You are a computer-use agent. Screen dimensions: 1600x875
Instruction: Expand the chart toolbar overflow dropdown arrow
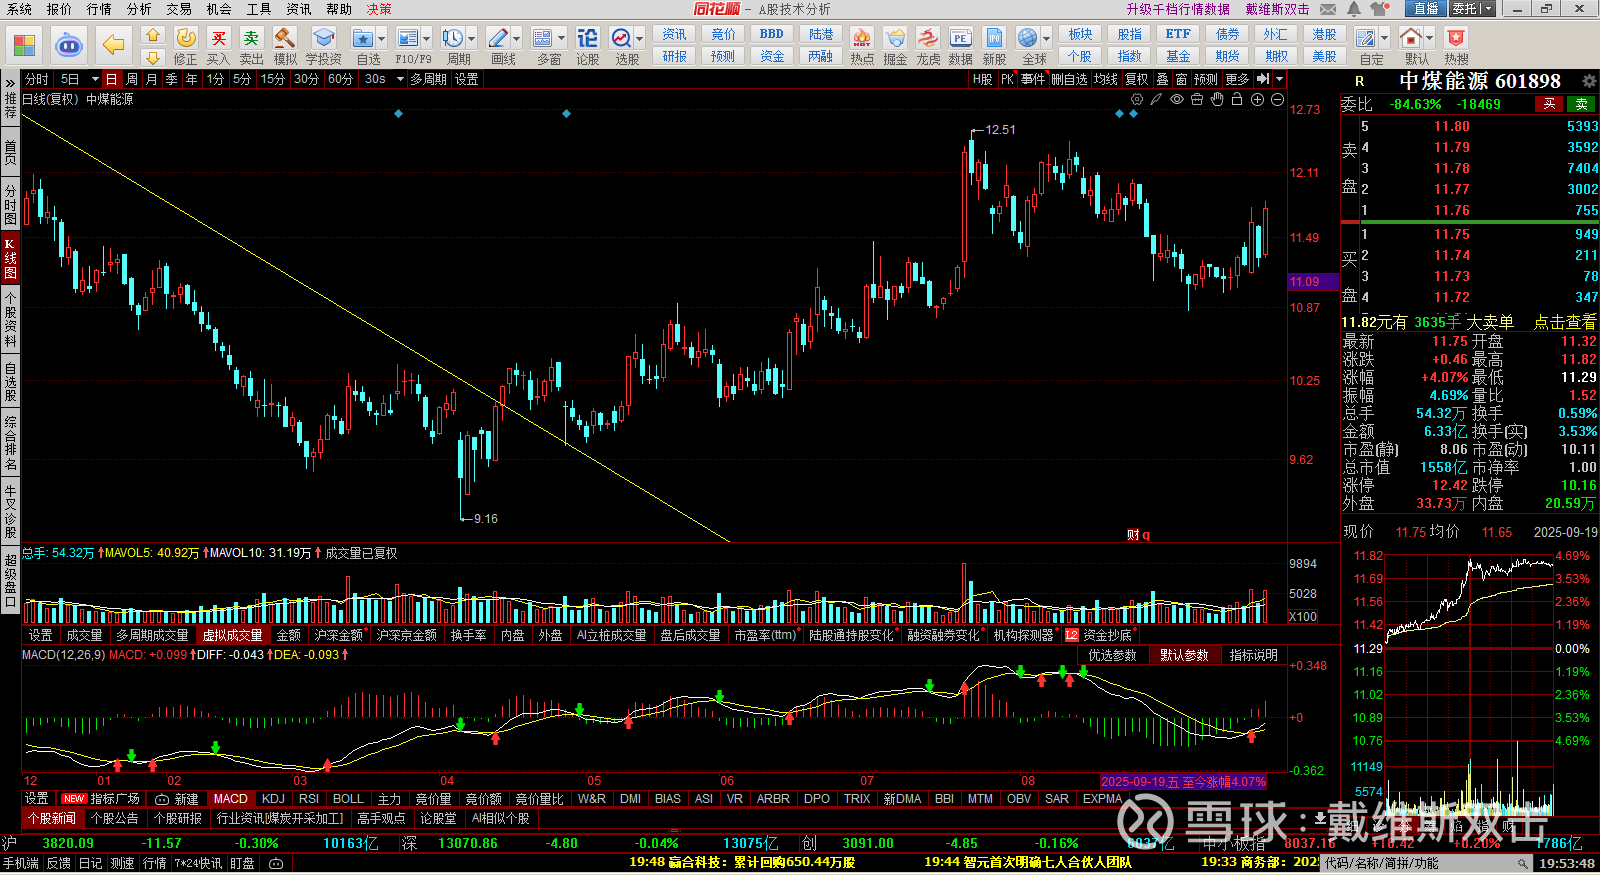tap(1280, 79)
